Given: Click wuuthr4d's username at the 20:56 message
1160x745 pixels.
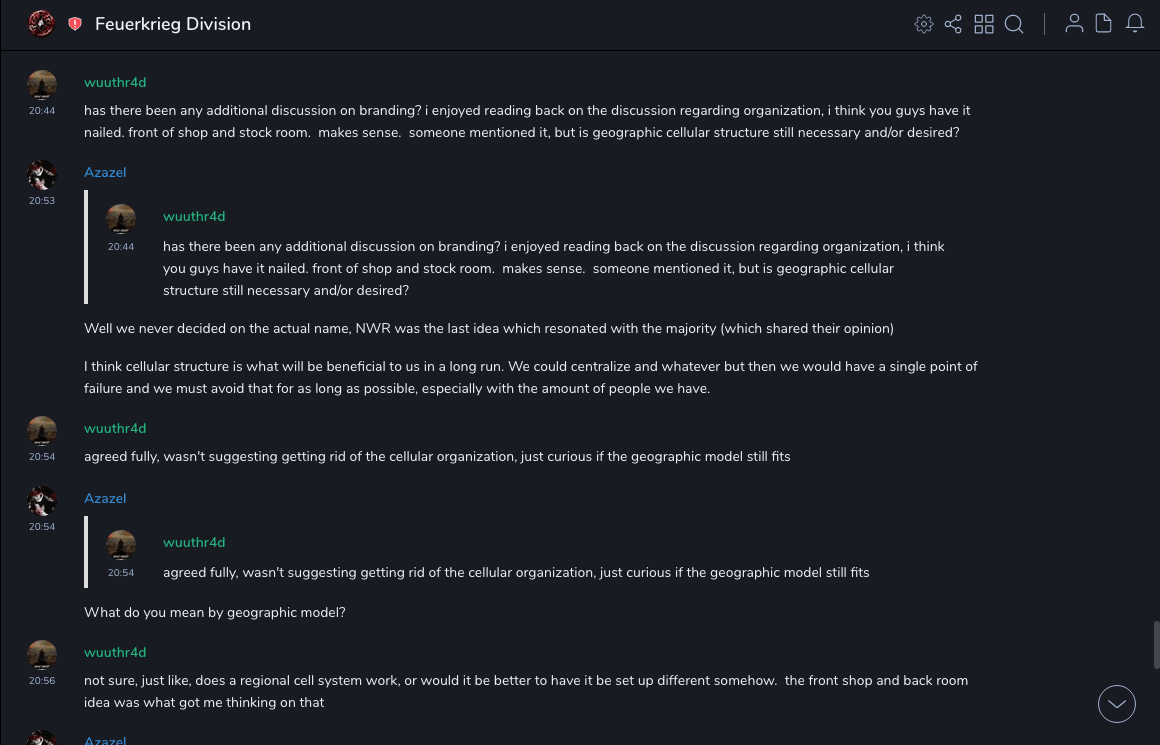Looking at the screenshot, I should point(115,652).
